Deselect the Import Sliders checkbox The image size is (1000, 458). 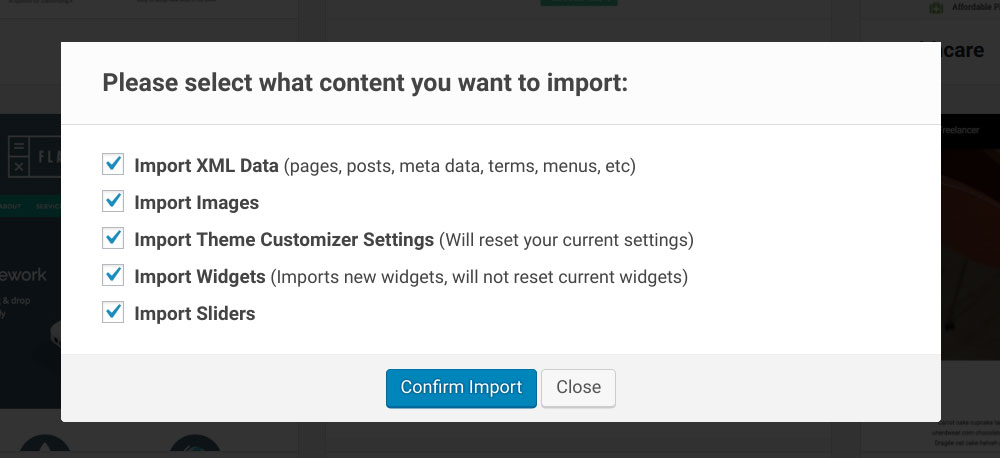pyautogui.click(x=112, y=313)
